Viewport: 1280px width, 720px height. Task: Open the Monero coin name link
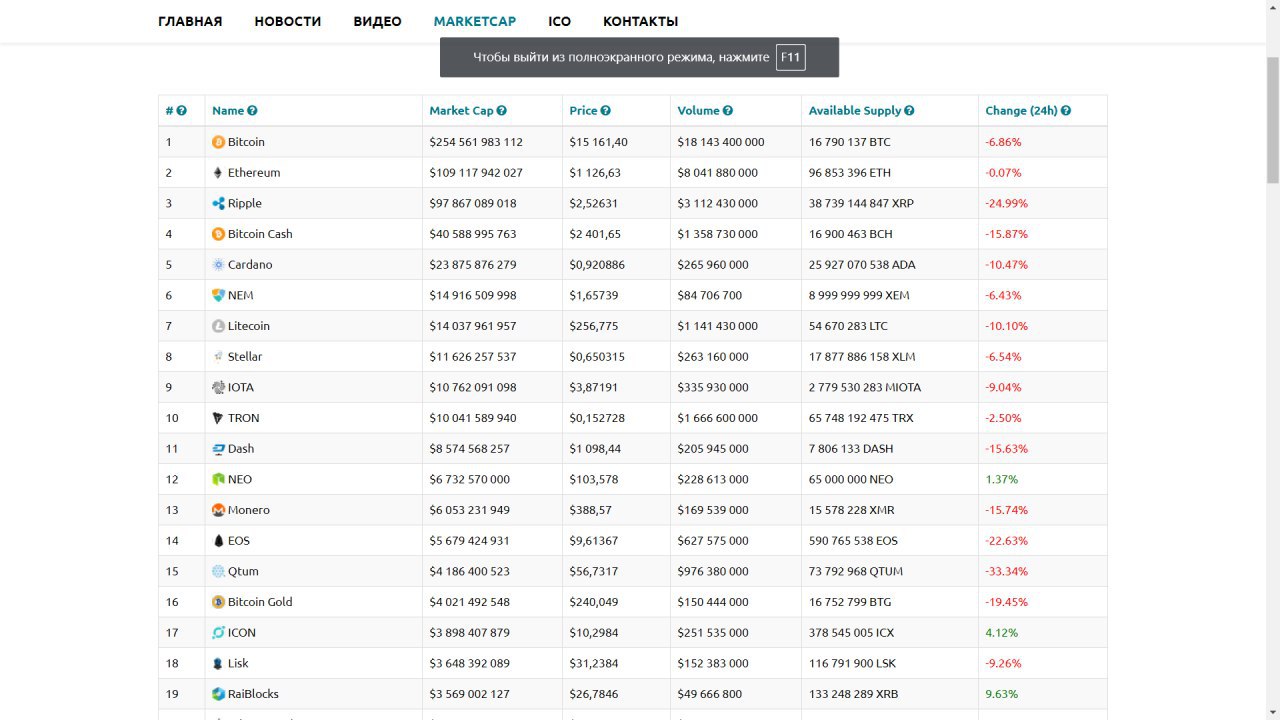249,510
